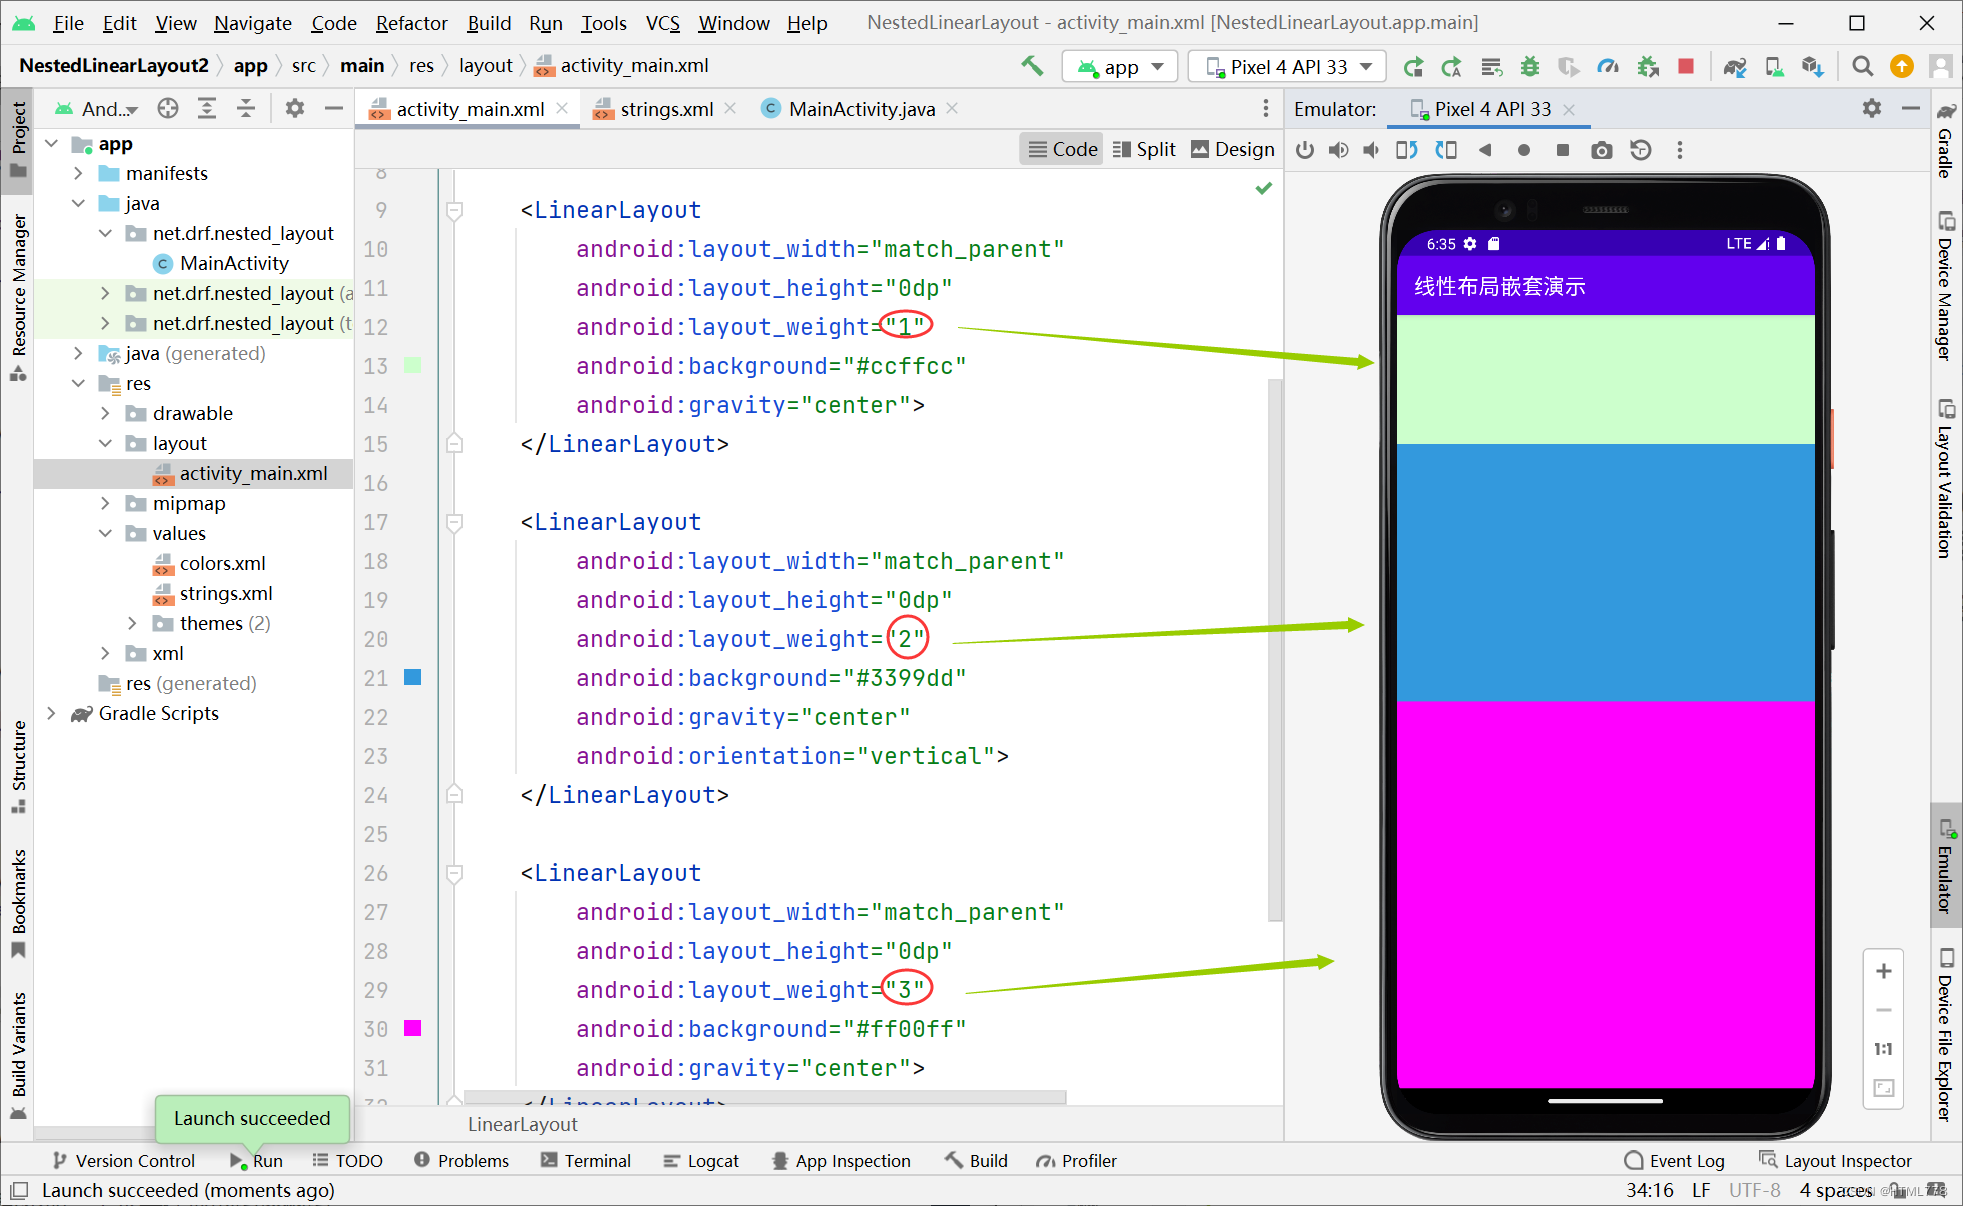Select the Code view mode
This screenshot has width=1963, height=1206.
[x=1062, y=149]
